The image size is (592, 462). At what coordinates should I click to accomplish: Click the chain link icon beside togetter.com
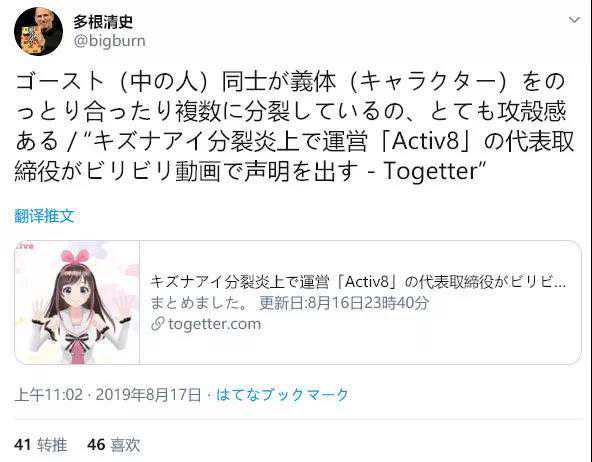pos(157,324)
